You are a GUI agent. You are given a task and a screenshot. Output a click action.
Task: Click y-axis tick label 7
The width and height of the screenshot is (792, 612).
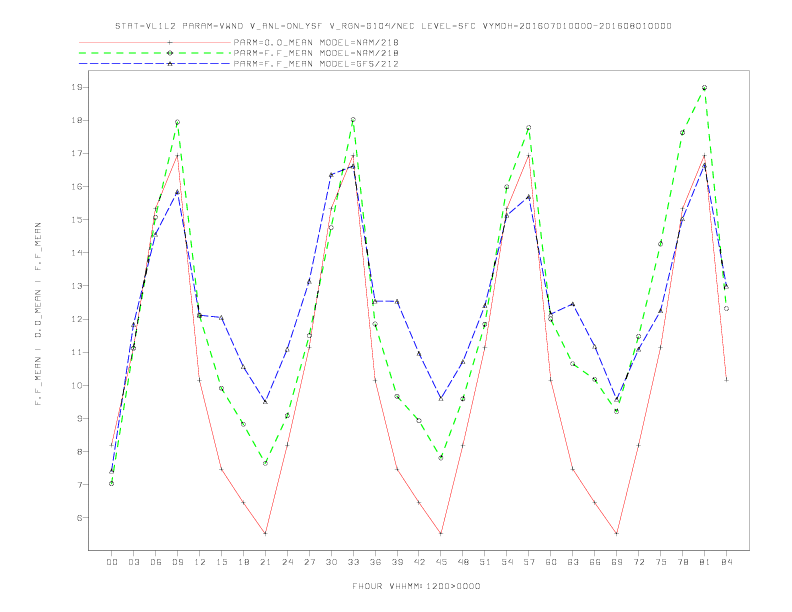click(79, 484)
